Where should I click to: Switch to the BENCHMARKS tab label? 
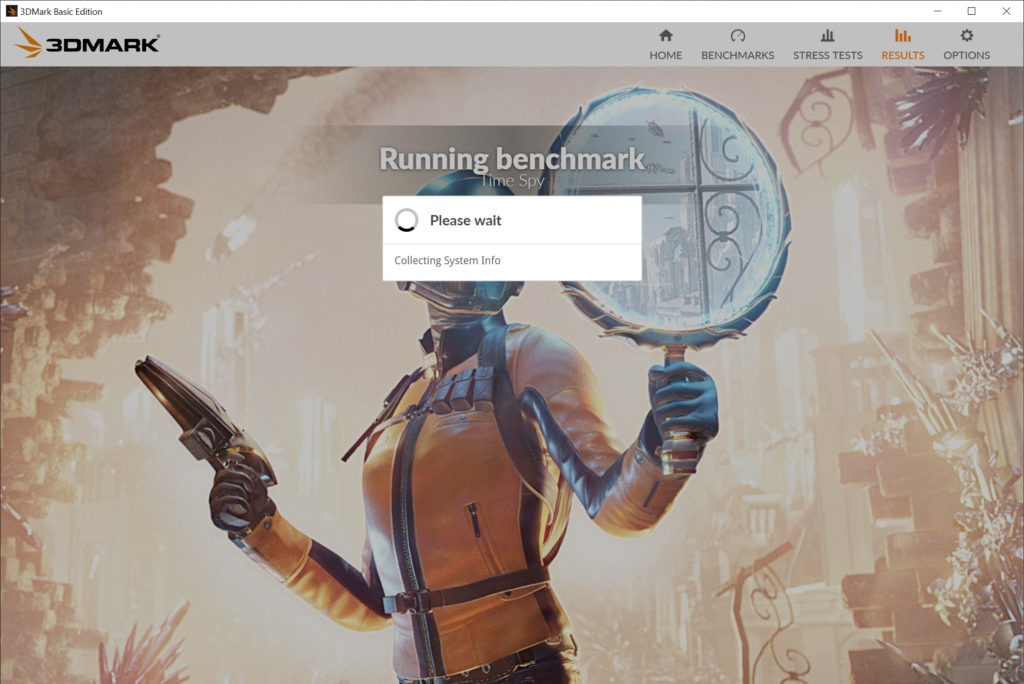737,56
